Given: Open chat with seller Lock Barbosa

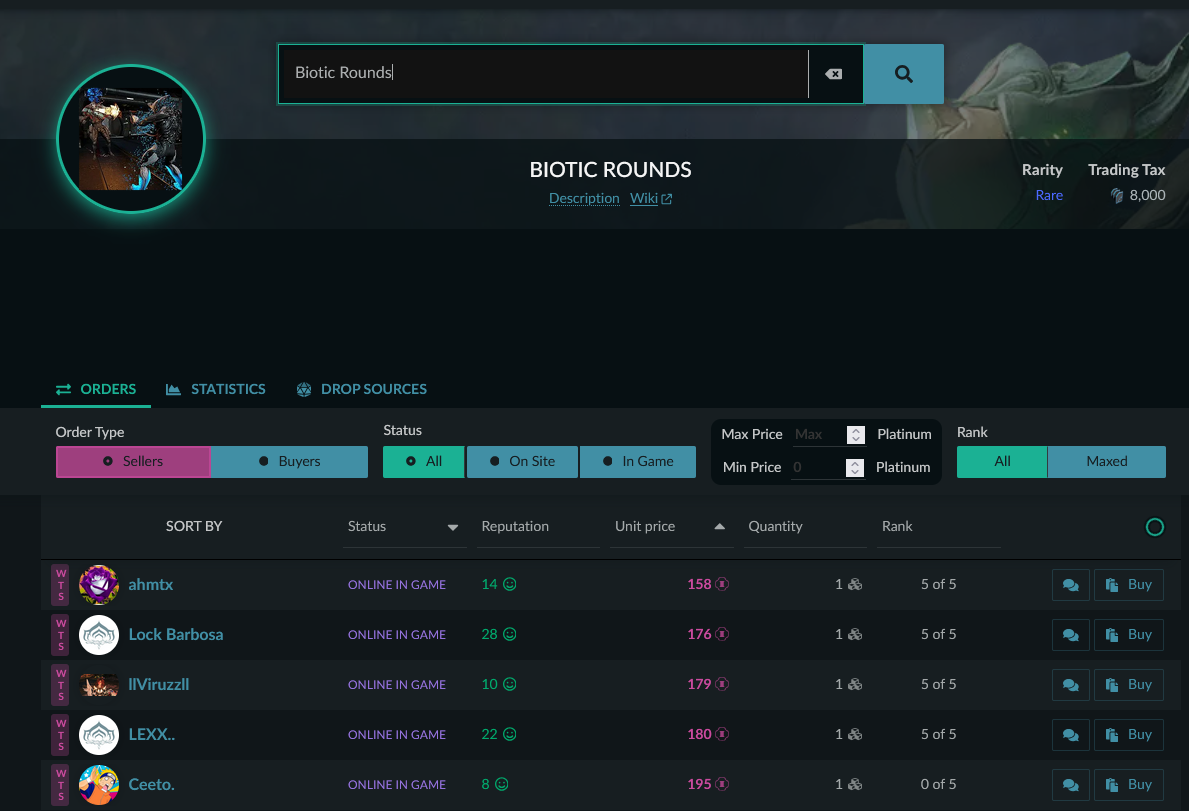Looking at the screenshot, I should tap(1071, 635).
